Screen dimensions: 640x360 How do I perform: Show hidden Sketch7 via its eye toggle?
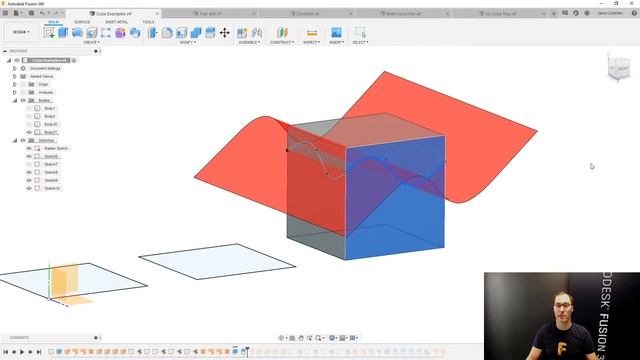point(29,164)
